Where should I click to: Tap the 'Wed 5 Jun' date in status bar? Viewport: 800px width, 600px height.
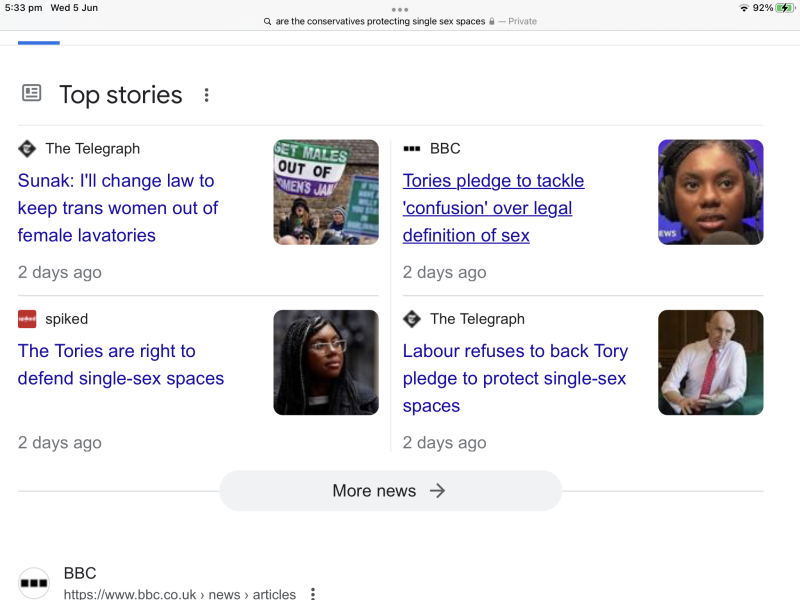[x=74, y=8]
